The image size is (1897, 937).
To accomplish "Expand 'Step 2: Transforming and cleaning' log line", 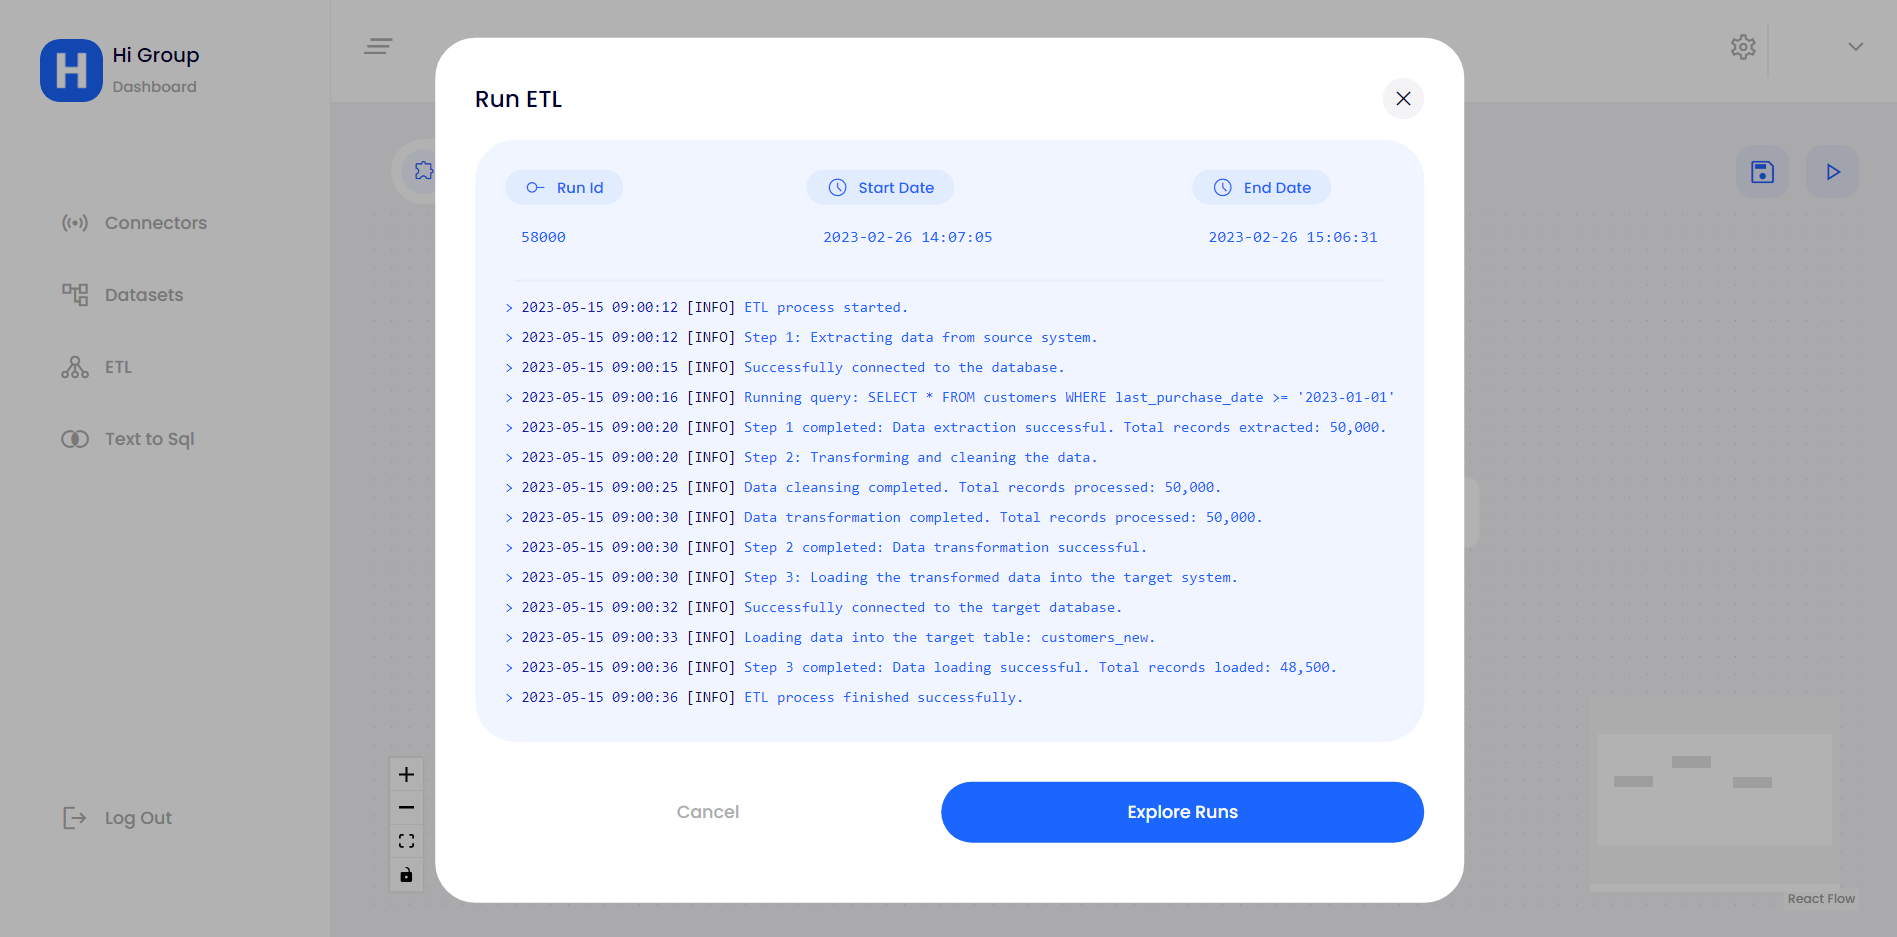I will (509, 458).
